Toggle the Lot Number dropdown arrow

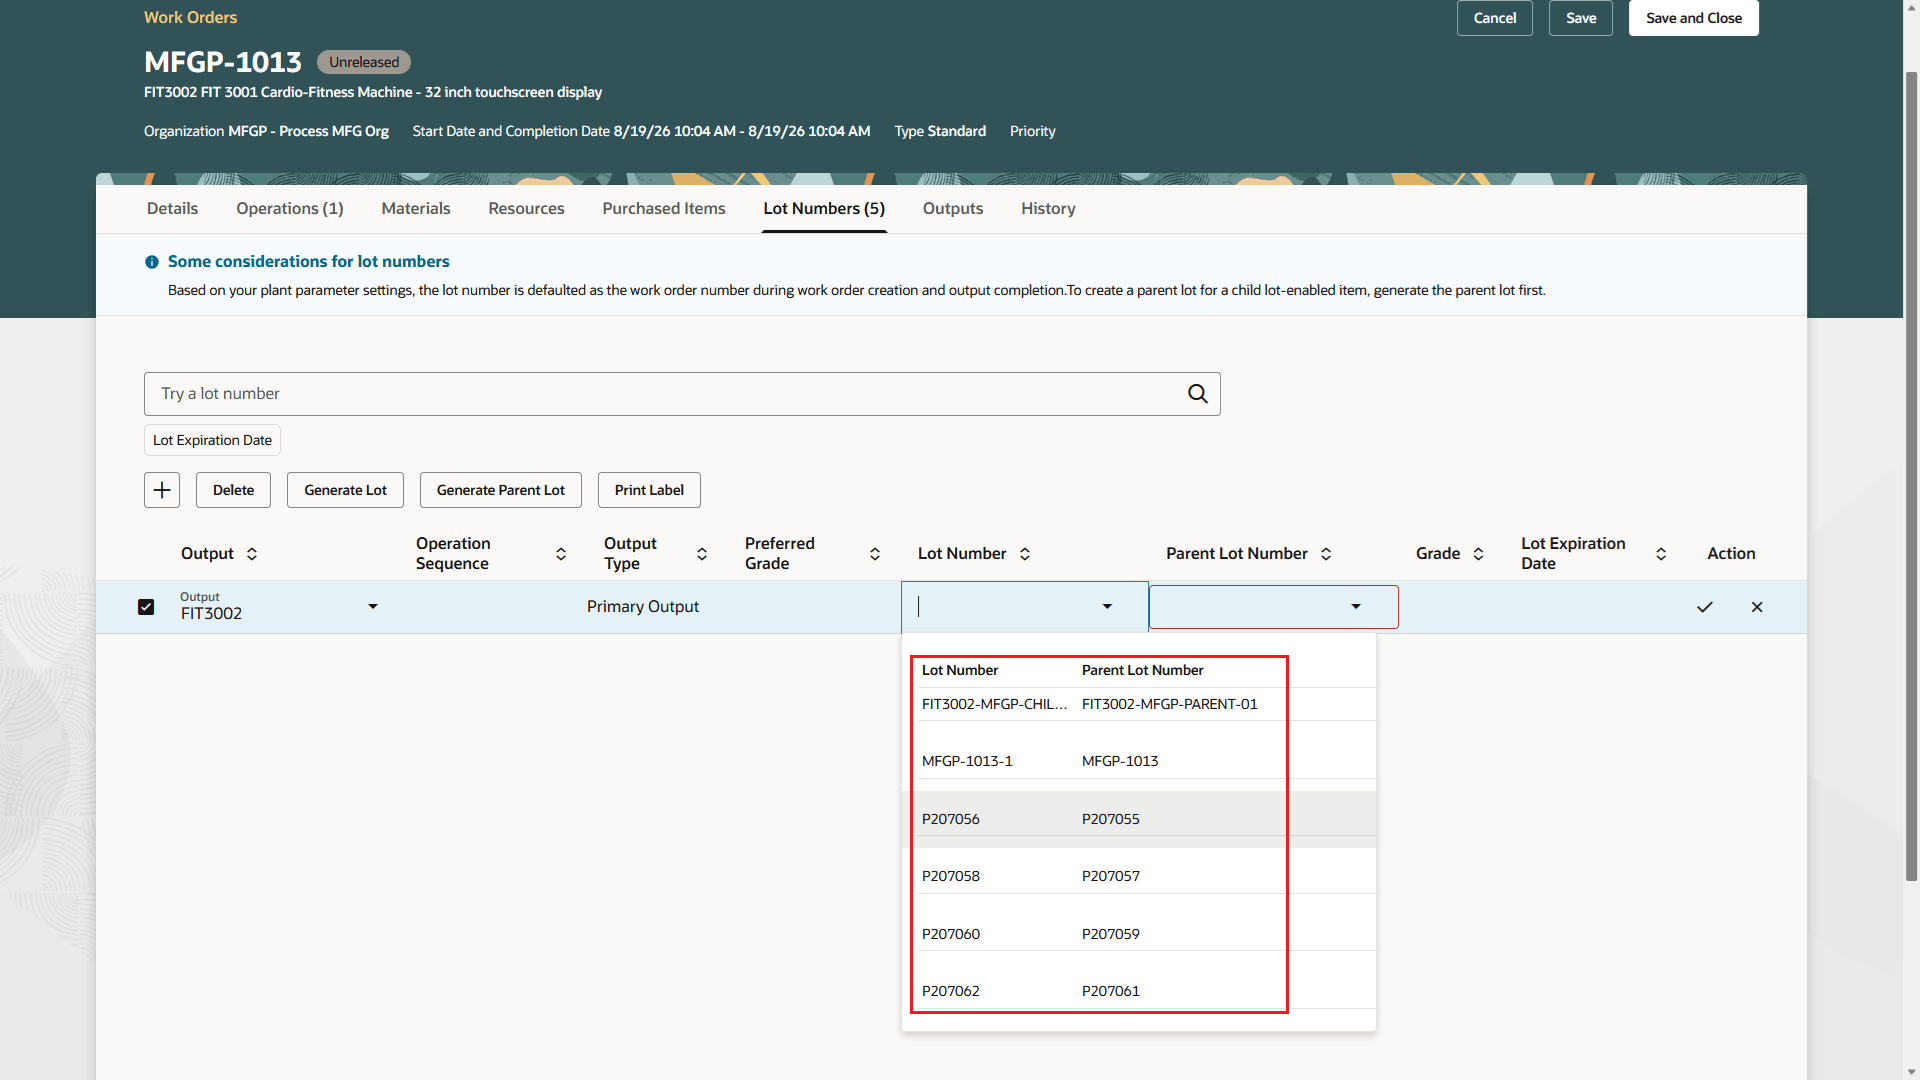(x=1107, y=606)
